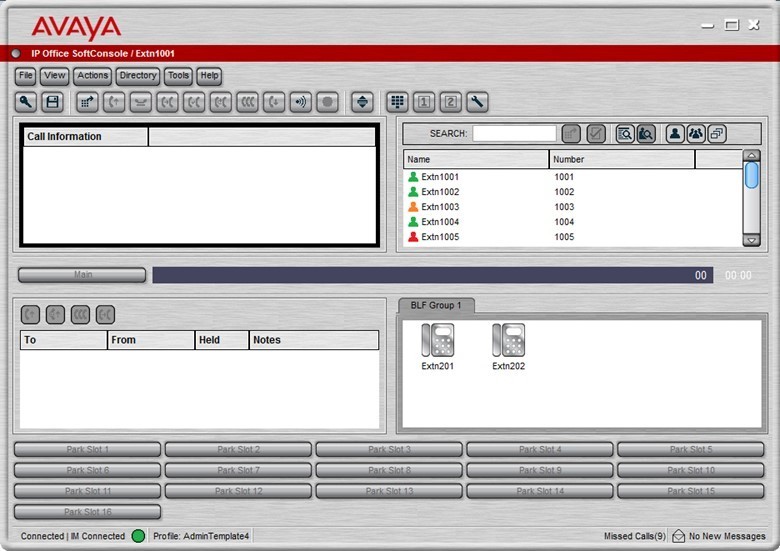Screen dimensions: 780x551
Task: Click the Park Slot 5 button
Action: (x=691, y=450)
